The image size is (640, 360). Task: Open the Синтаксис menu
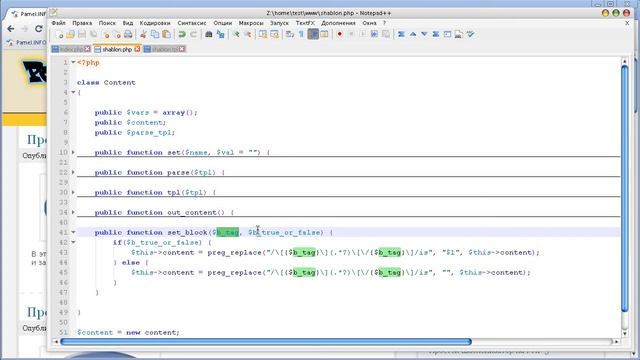[x=191, y=23]
